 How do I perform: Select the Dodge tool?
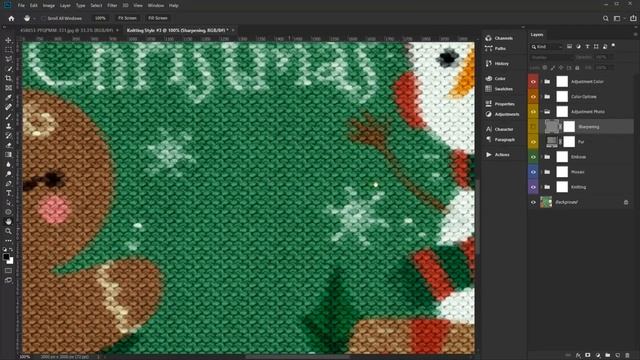point(8,174)
